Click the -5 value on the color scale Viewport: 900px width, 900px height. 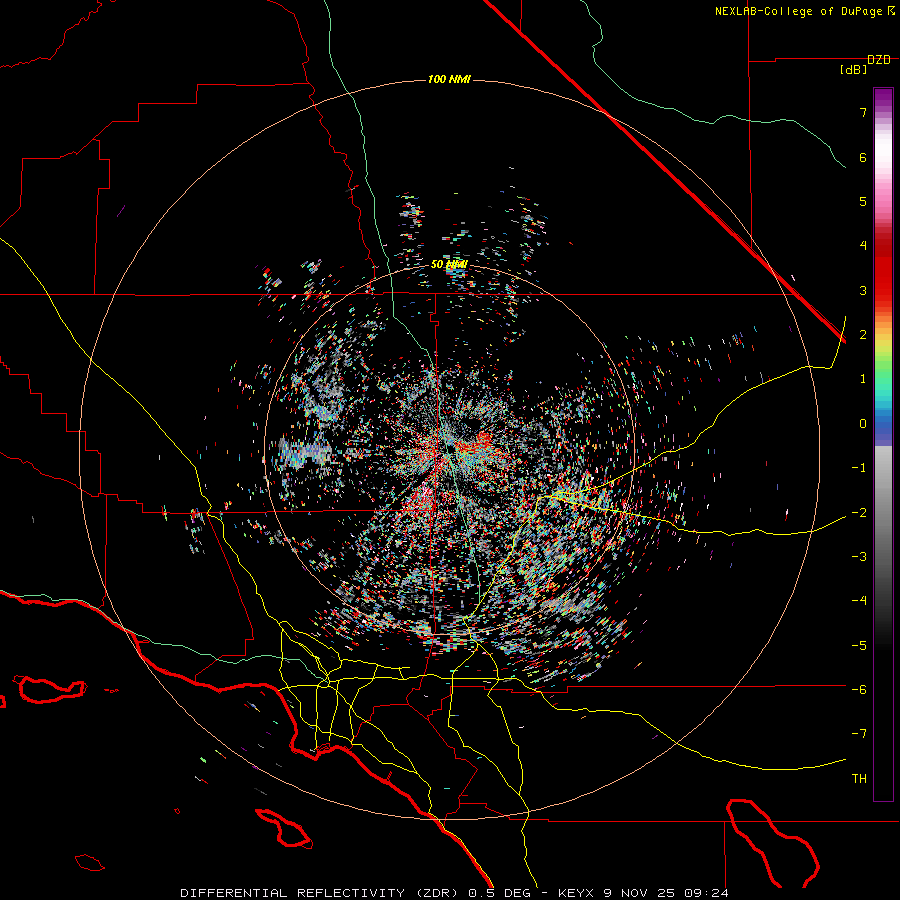click(x=859, y=645)
